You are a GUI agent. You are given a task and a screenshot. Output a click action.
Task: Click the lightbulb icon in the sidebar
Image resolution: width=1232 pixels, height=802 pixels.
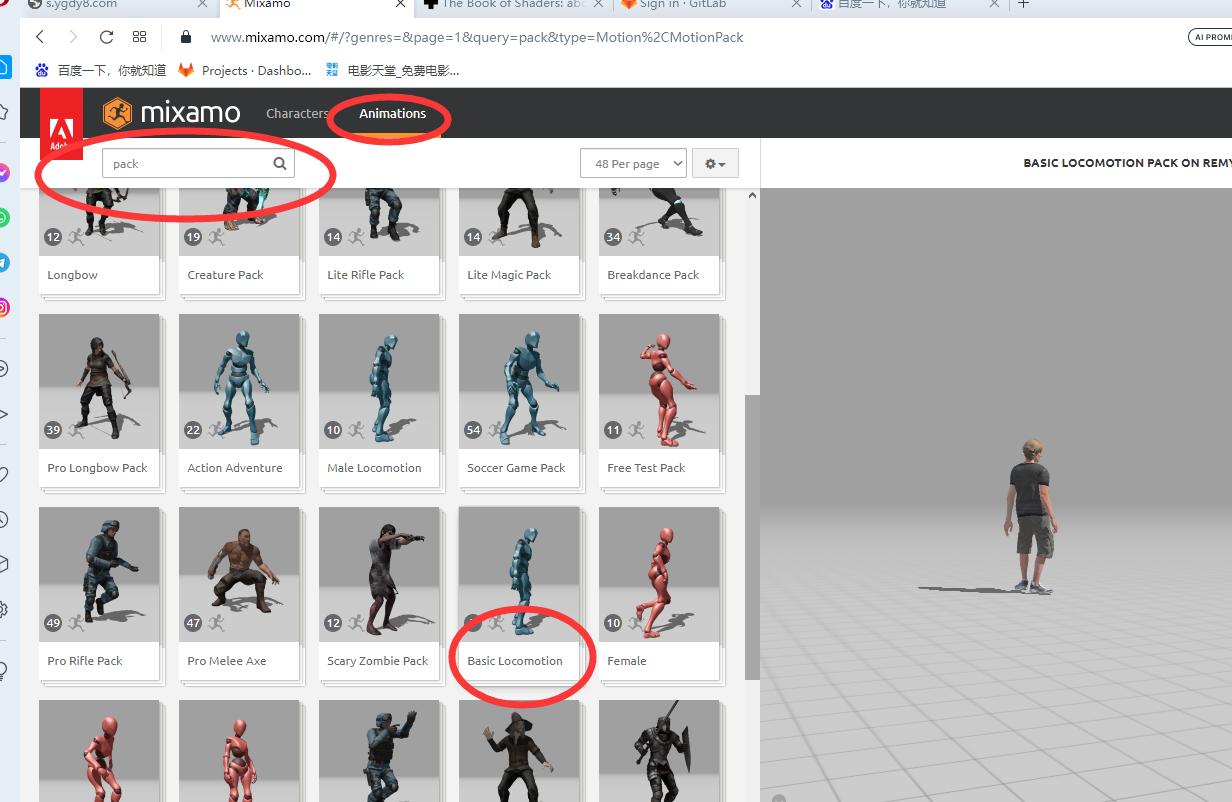coord(4,669)
